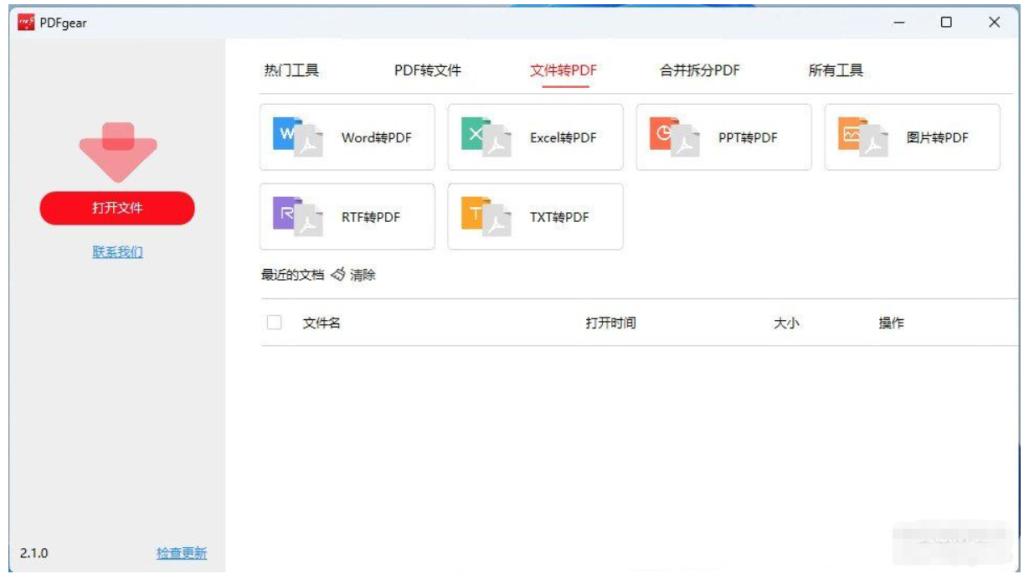
Task: Click the 最近的文档 heading
Action: [x=293, y=275]
